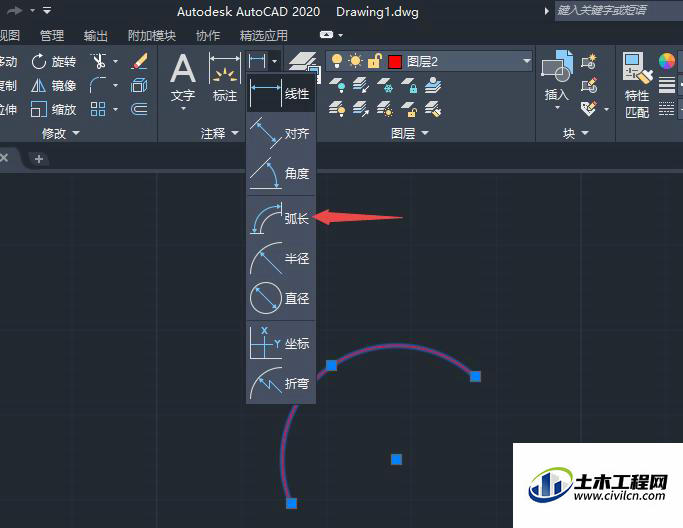Choose Angular (角度) dimension

pos(281,173)
